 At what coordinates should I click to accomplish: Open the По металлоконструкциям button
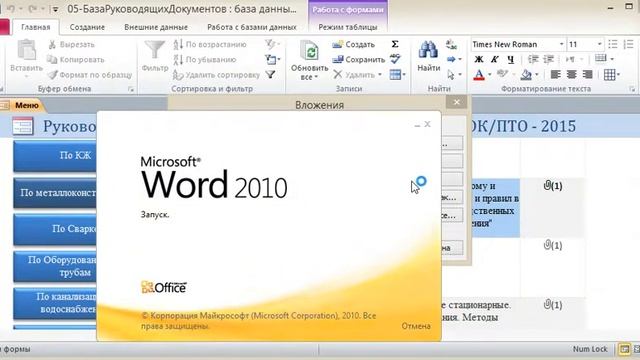click(x=55, y=193)
